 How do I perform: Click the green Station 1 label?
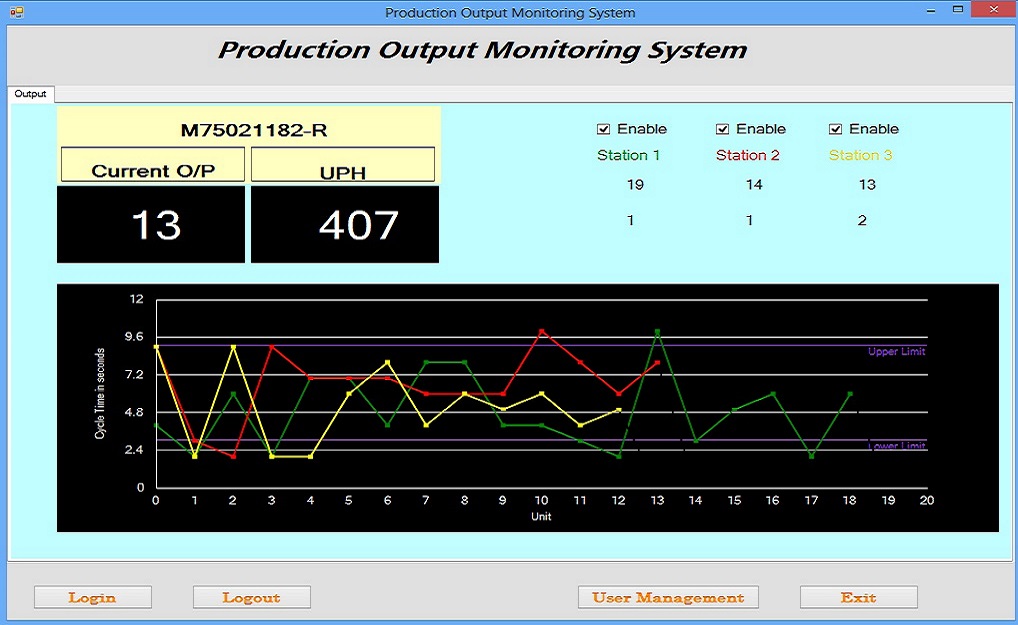click(x=628, y=155)
